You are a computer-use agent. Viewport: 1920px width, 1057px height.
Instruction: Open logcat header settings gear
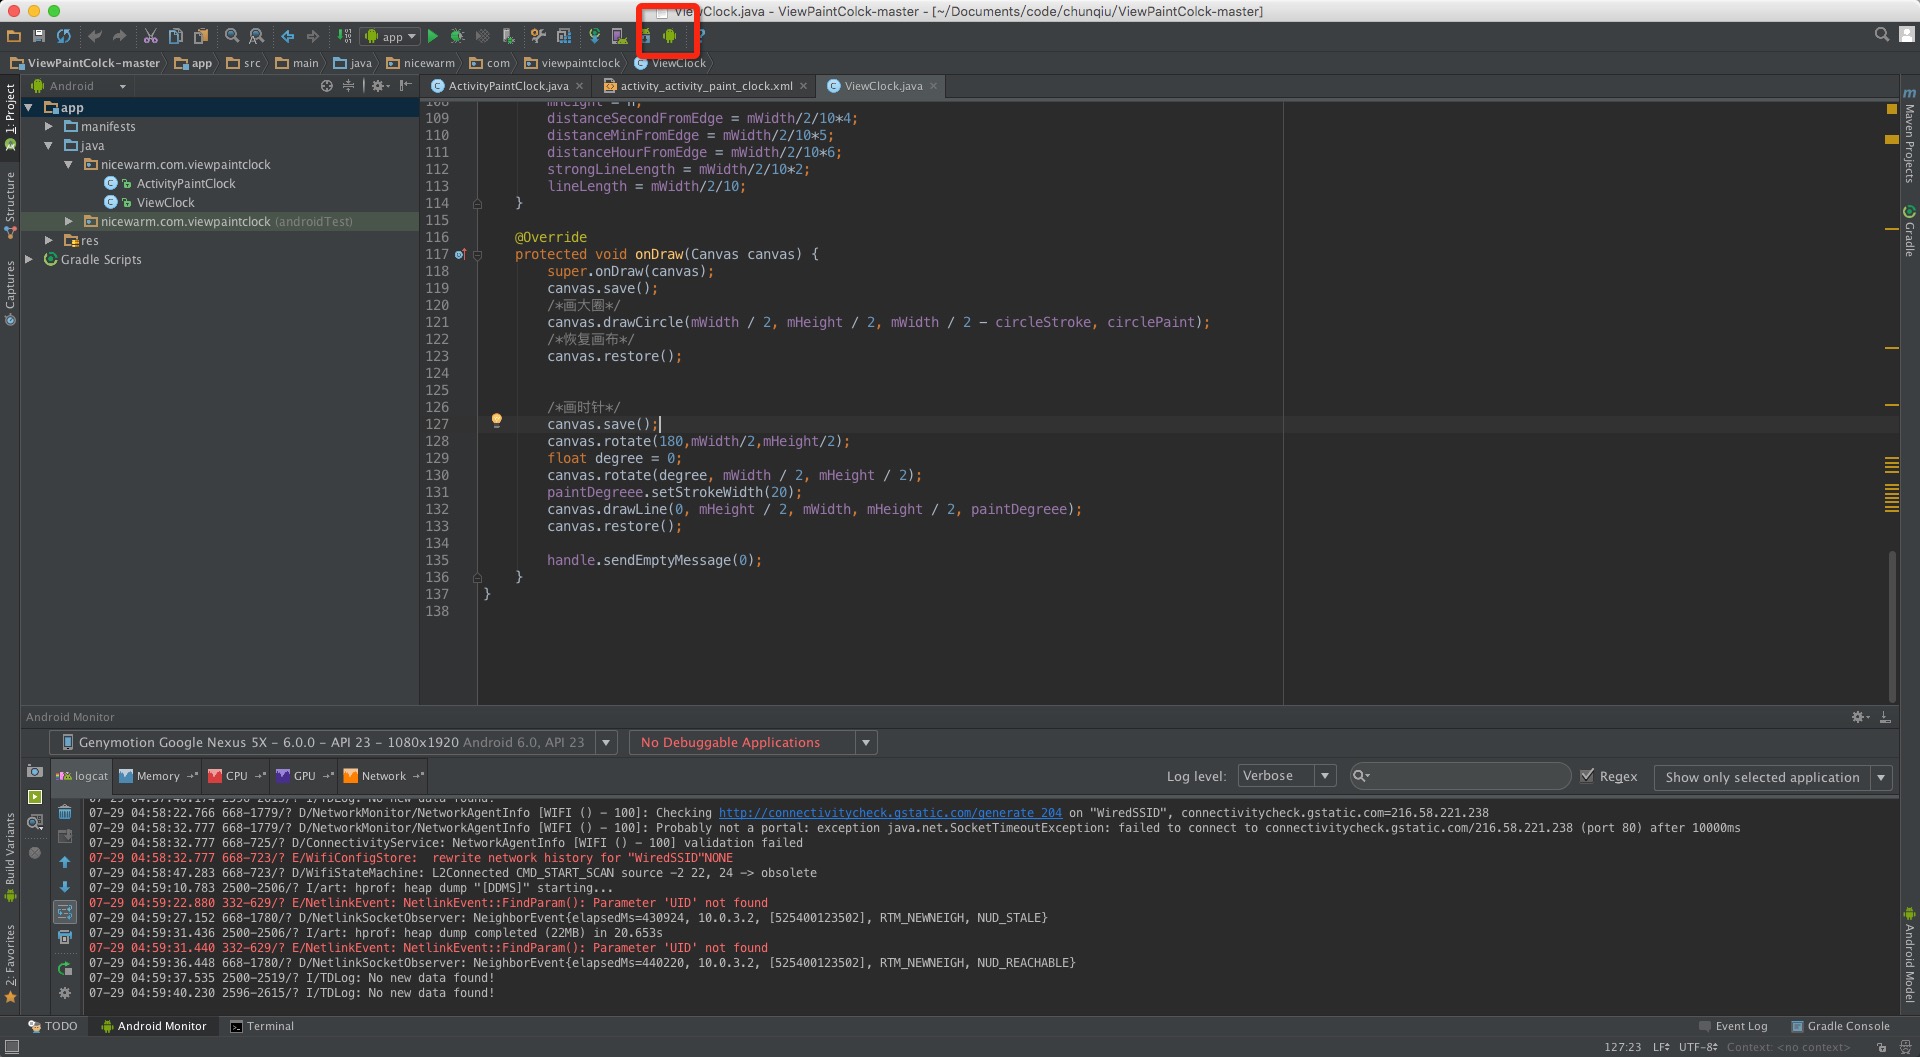tap(65, 993)
